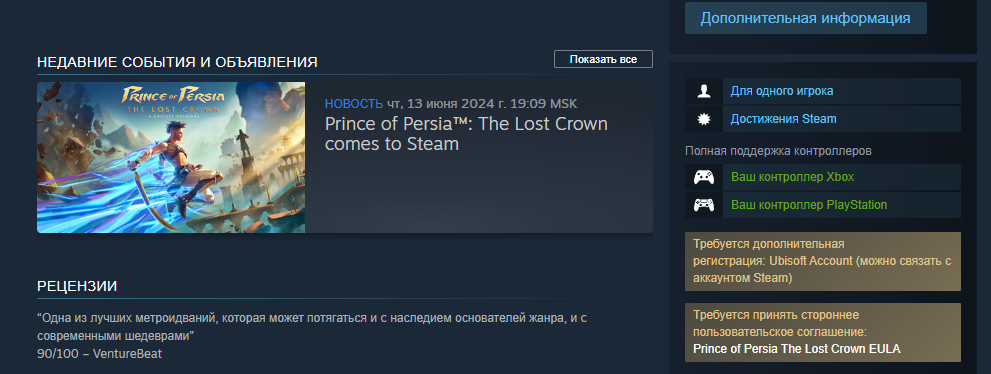Click the НОВОСТЬ label in the announcement
991x374 pixels.
[x=354, y=104]
